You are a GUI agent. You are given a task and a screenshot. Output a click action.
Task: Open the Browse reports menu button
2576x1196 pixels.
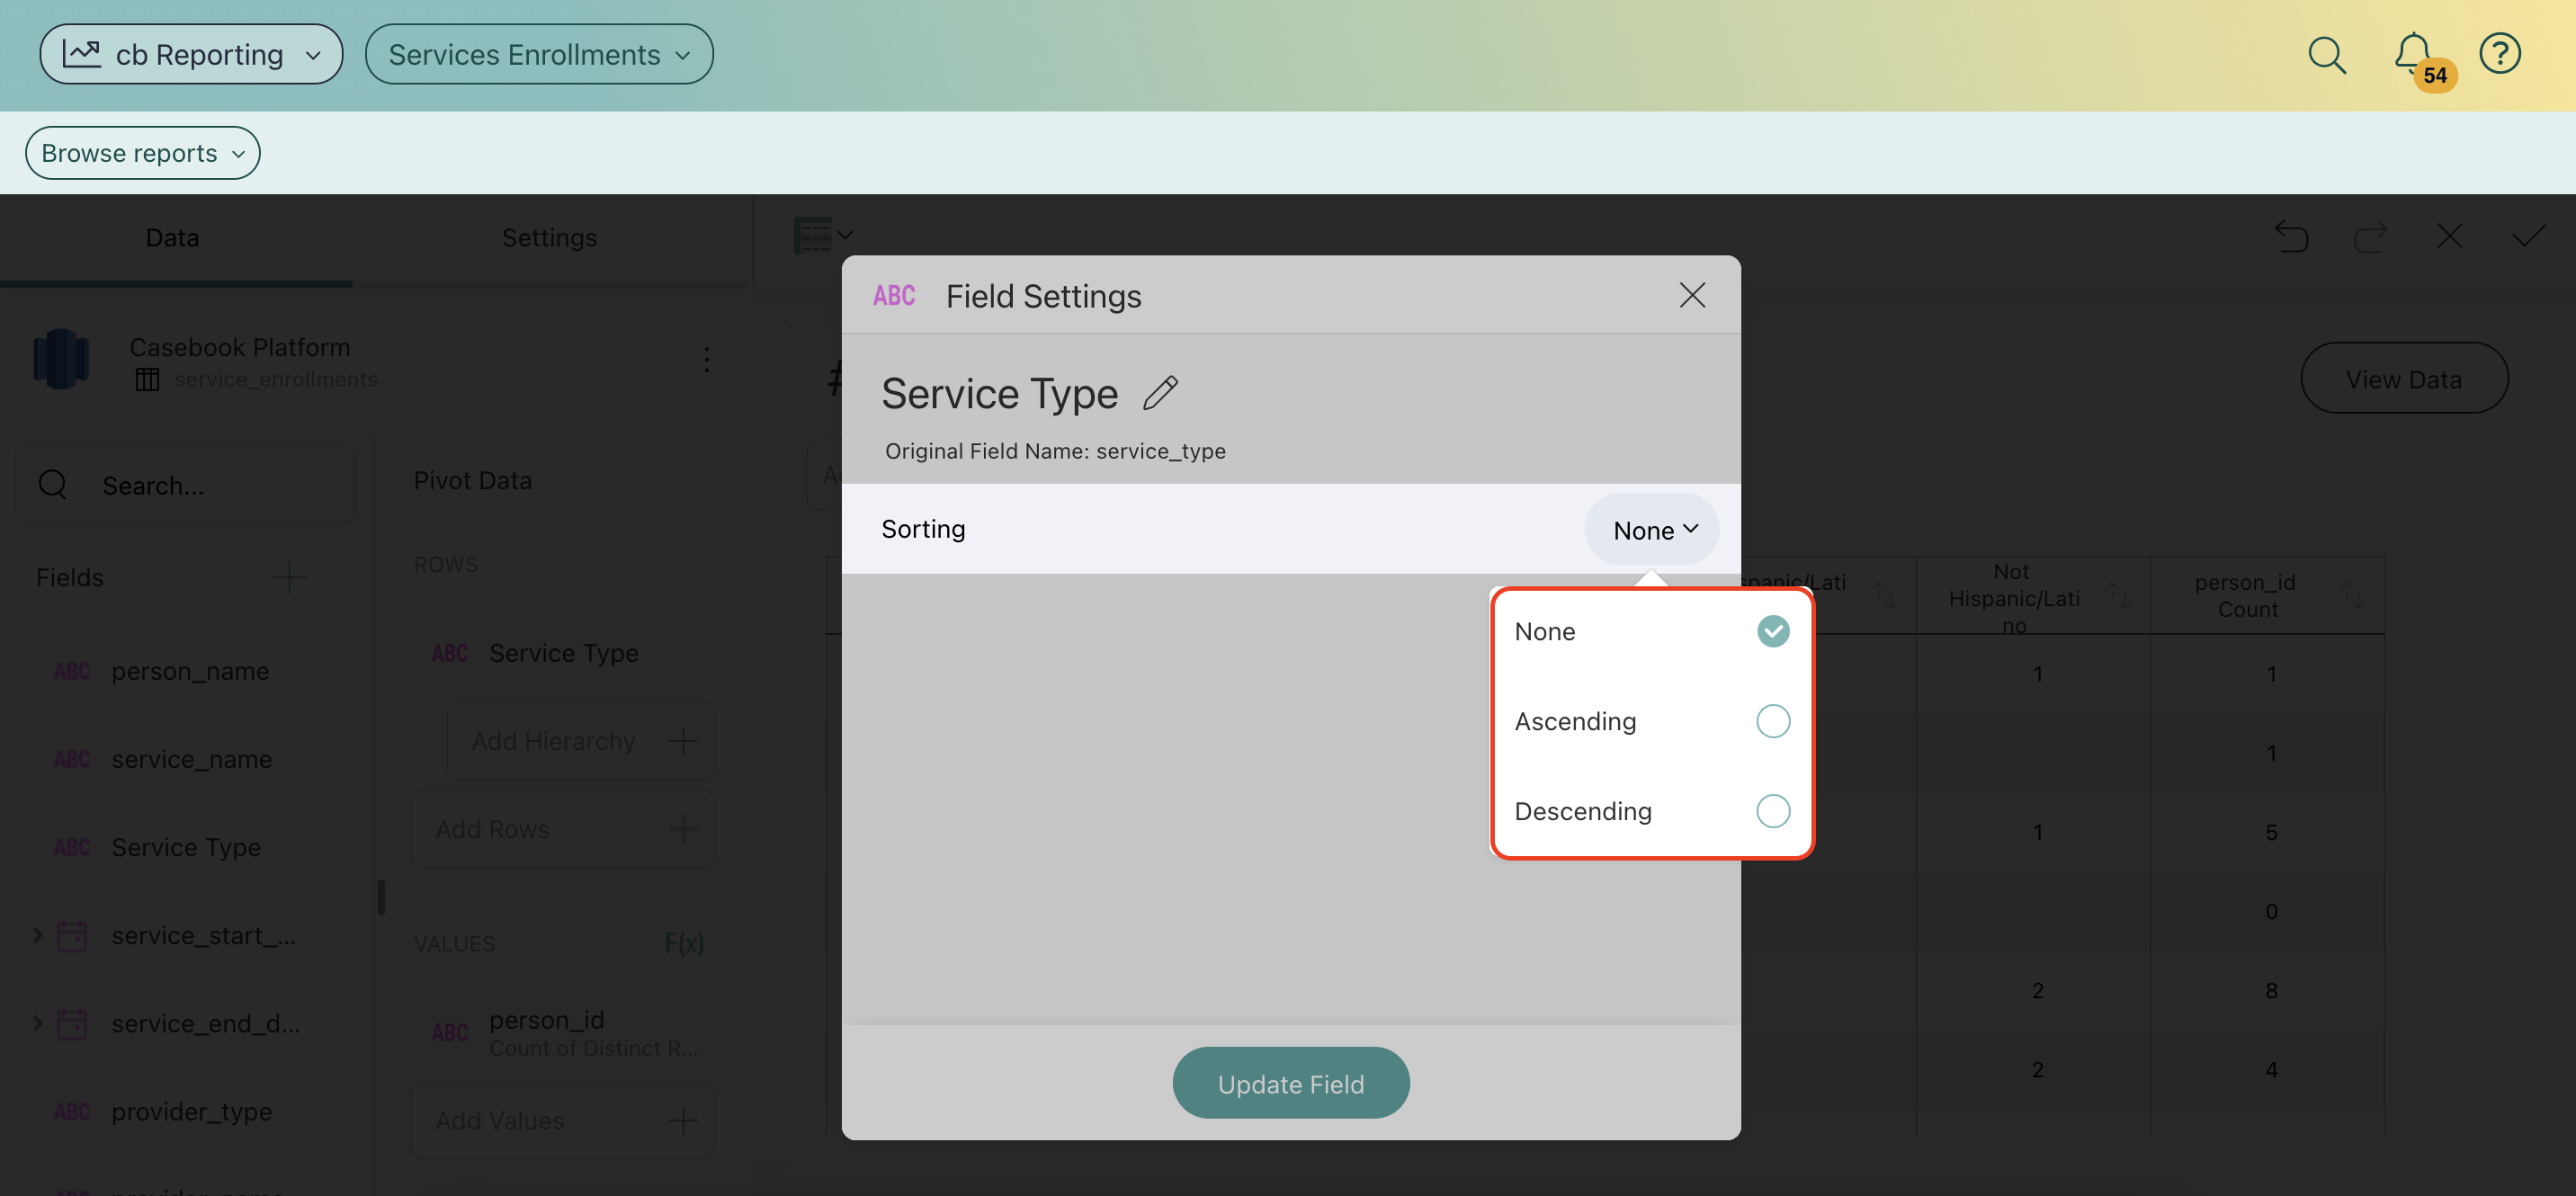pos(142,153)
